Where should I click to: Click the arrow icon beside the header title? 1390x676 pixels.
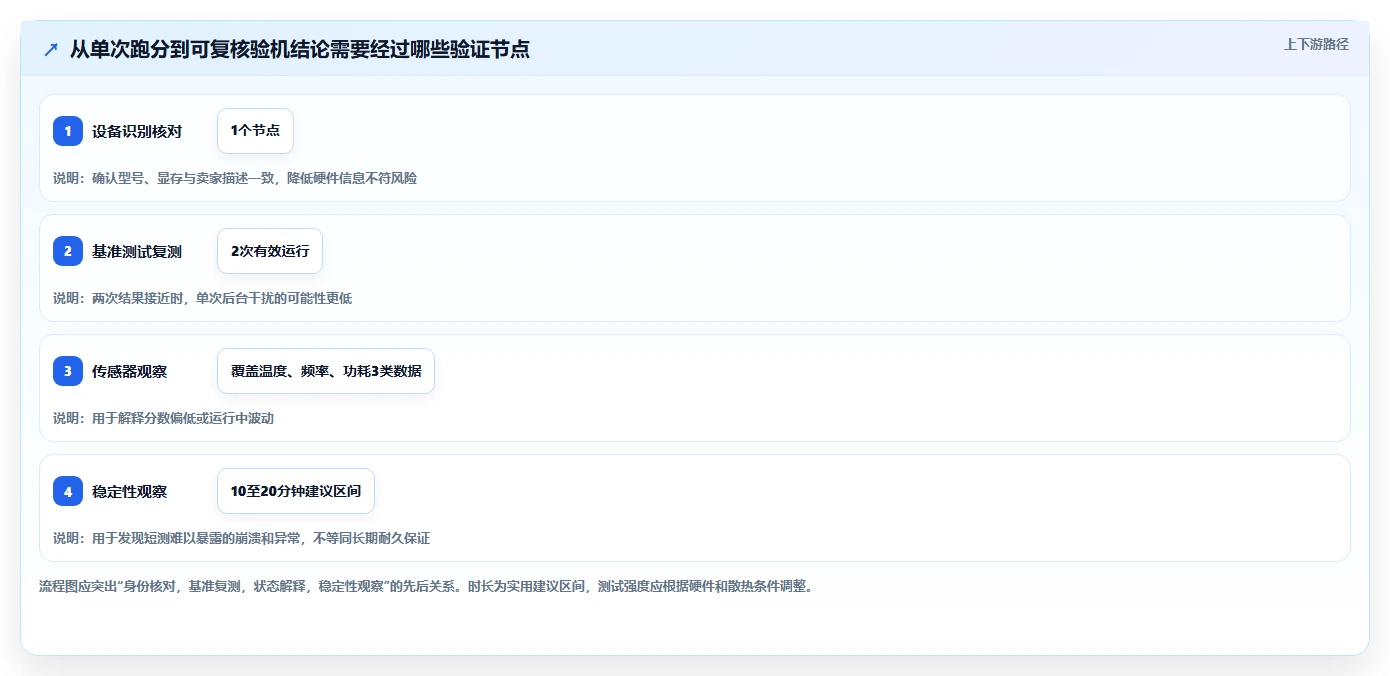(x=51, y=50)
